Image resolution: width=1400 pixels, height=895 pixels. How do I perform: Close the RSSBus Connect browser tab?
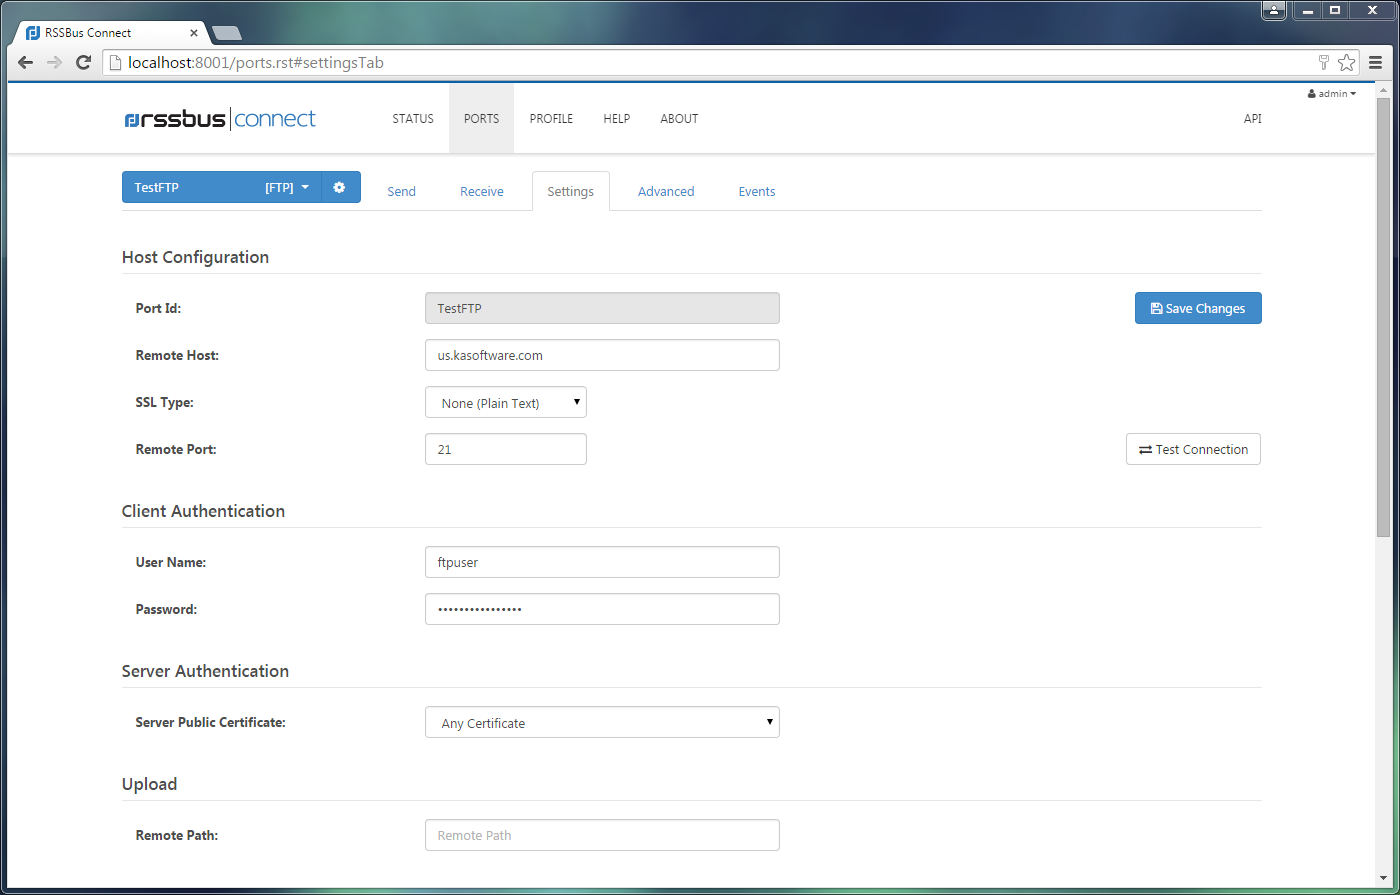coord(194,32)
